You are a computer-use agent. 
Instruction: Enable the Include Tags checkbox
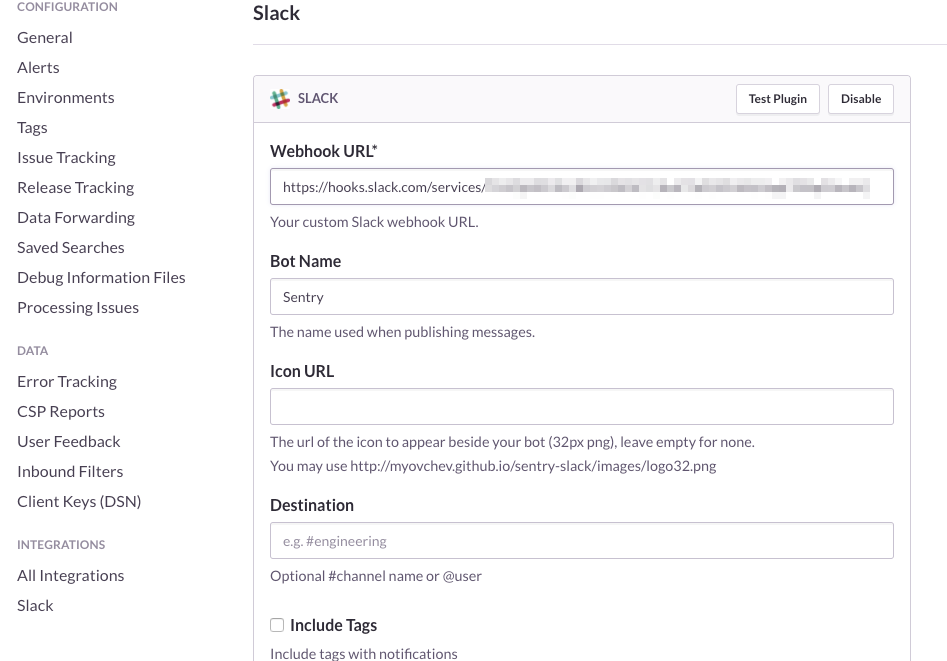pos(277,625)
